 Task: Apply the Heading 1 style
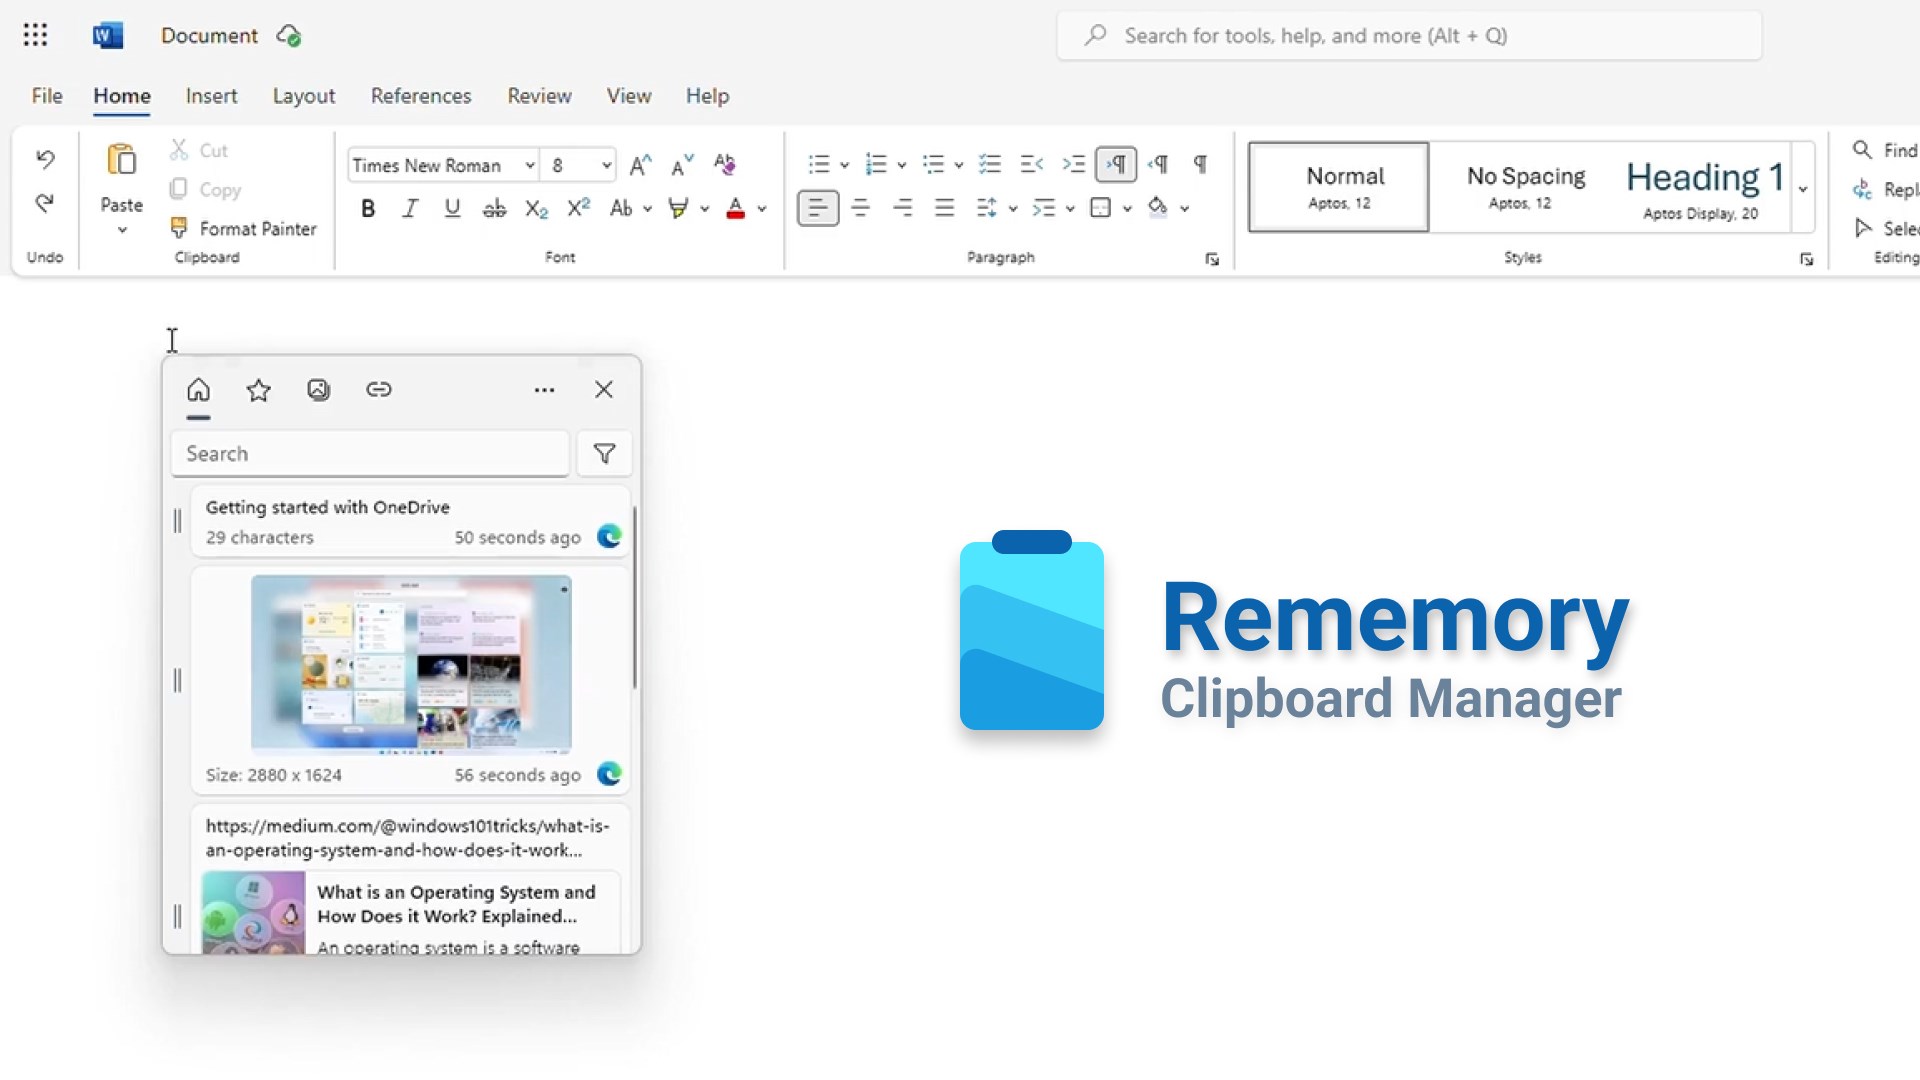(1704, 187)
